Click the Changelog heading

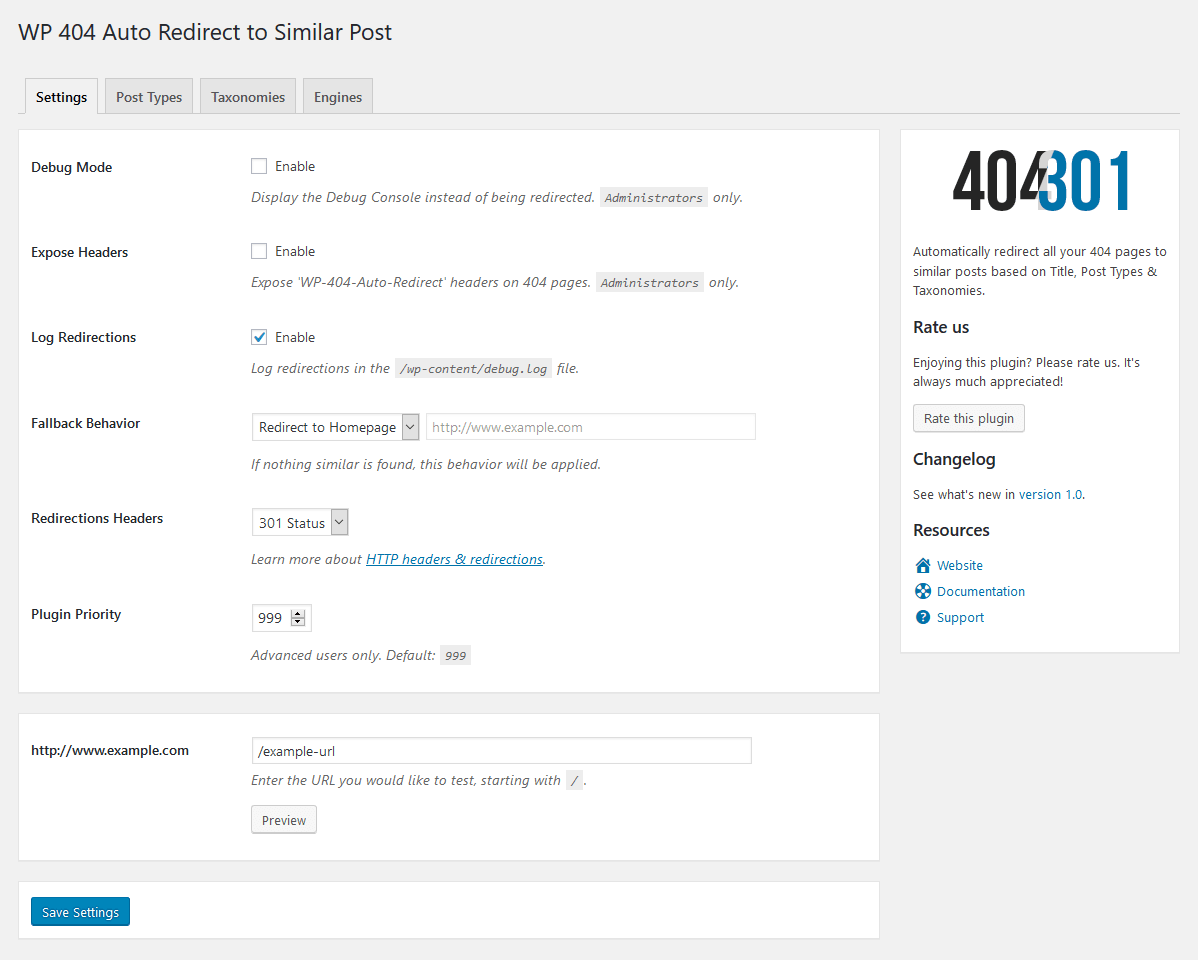[x=954, y=459]
